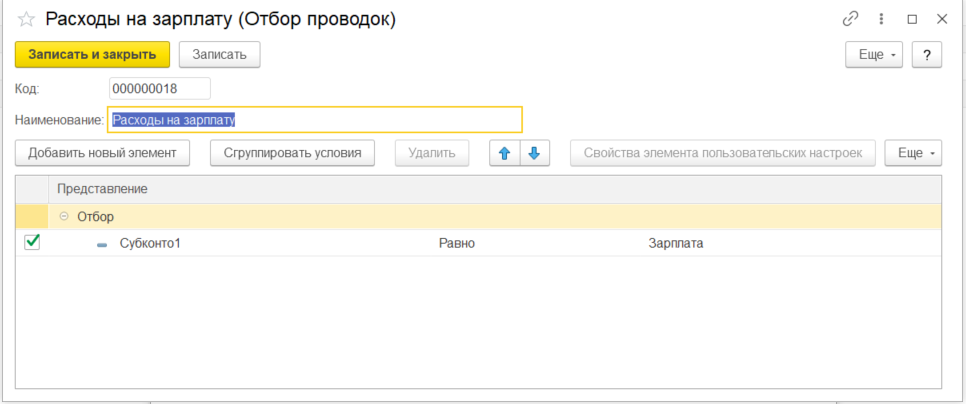Open help with question mark button
The width and height of the screenshot is (966, 404).
(927, 55)
